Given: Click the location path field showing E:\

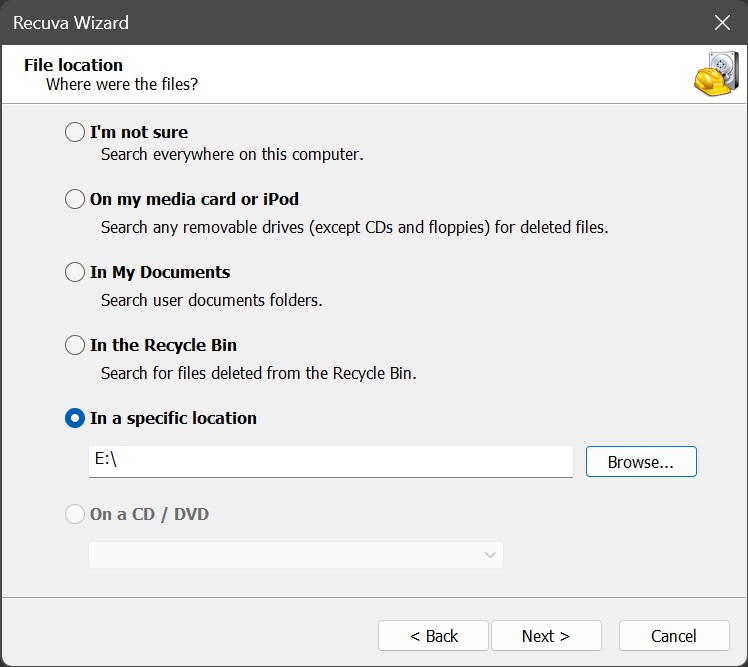Looking at the screenshot, I should [330, 461].
